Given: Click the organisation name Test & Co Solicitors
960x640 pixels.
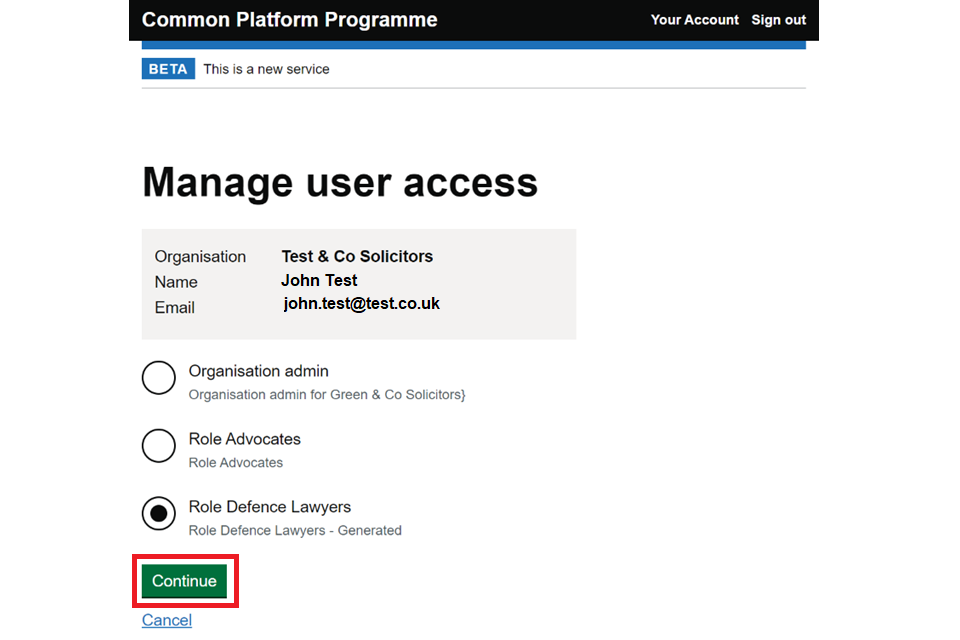Looking at the screenshot, I should (357, 256).
